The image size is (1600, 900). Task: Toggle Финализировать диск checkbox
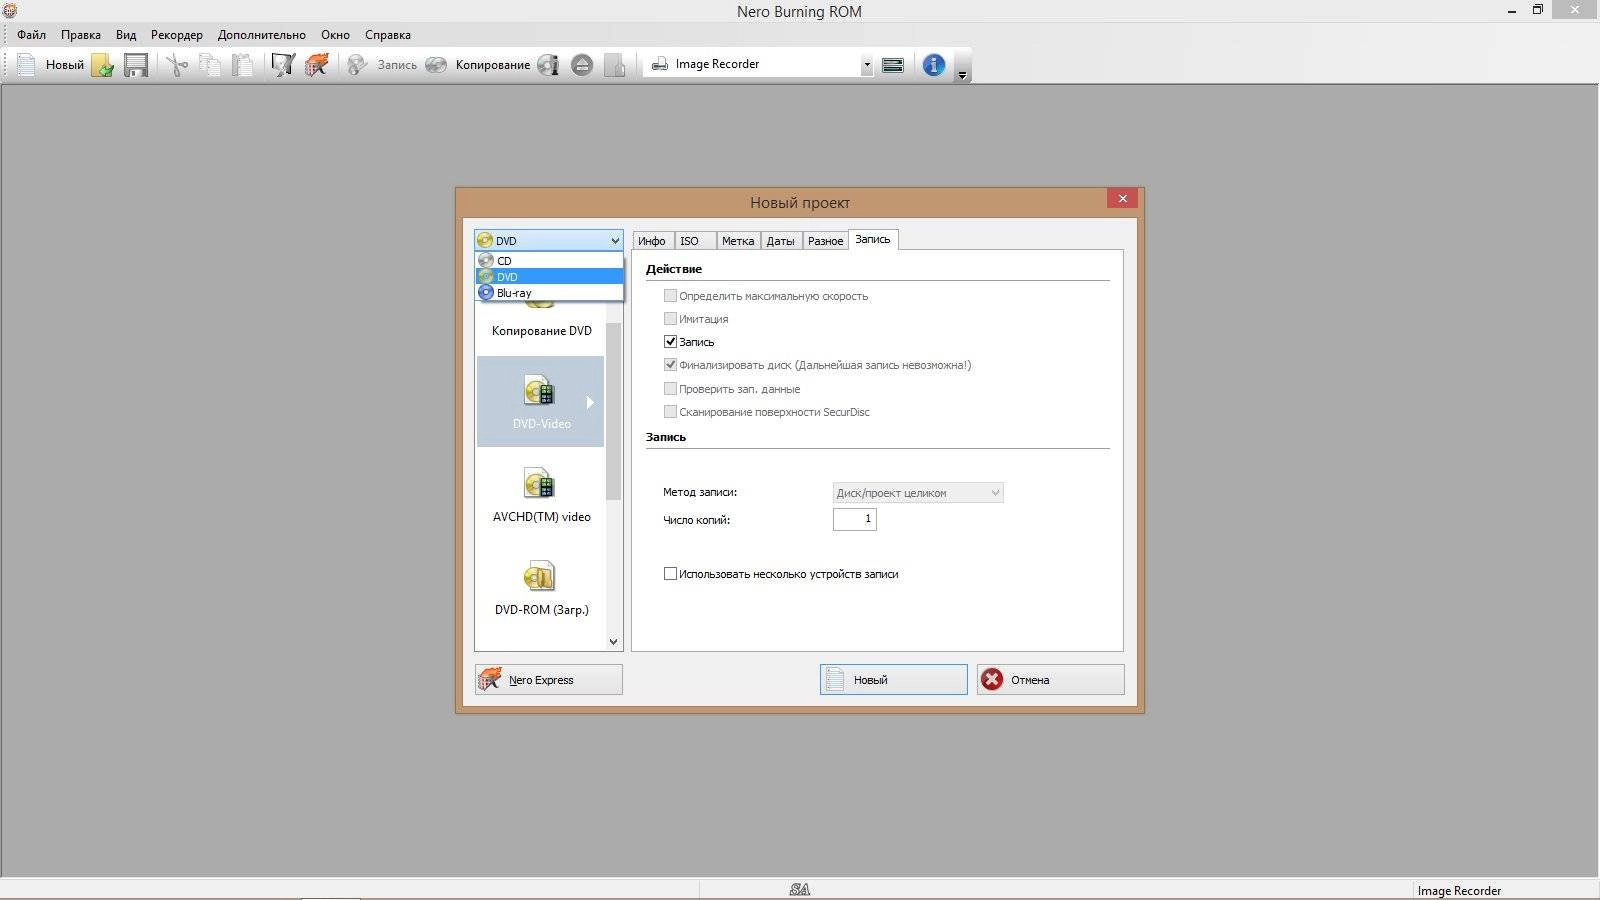pos(670,365)
